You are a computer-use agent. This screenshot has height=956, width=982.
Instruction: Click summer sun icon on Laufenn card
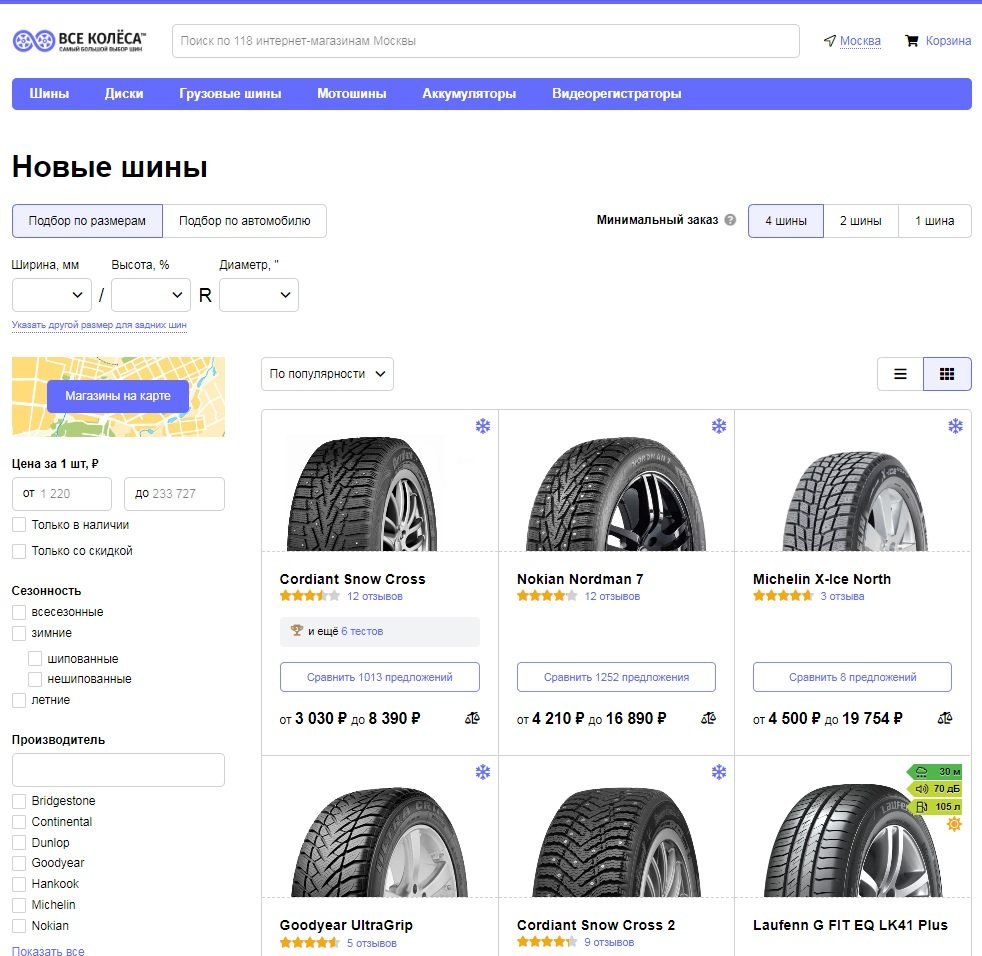pyautogui.click(x=954, y=824)
